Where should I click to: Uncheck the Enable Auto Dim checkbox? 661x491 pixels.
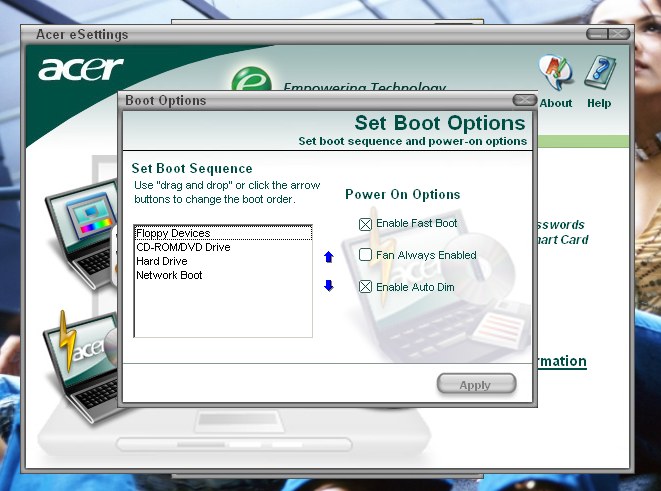click(x=365, y=287)
